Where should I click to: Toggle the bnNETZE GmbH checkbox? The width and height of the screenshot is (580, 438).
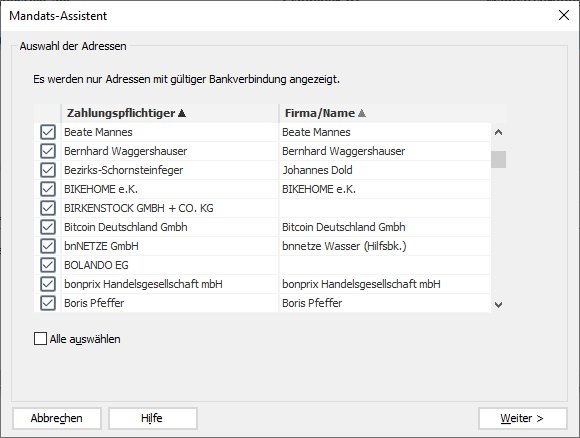click(x=48, y=246)
